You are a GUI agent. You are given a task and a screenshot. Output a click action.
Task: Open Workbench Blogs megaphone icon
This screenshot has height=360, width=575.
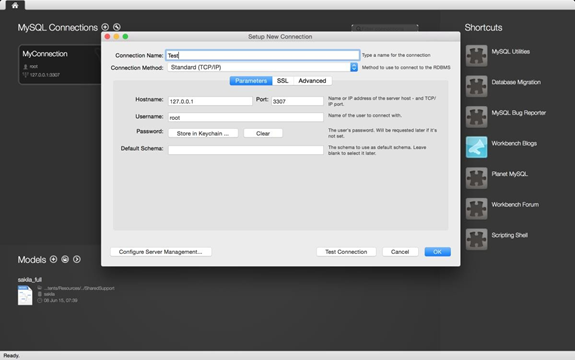[x=476, y=147]
